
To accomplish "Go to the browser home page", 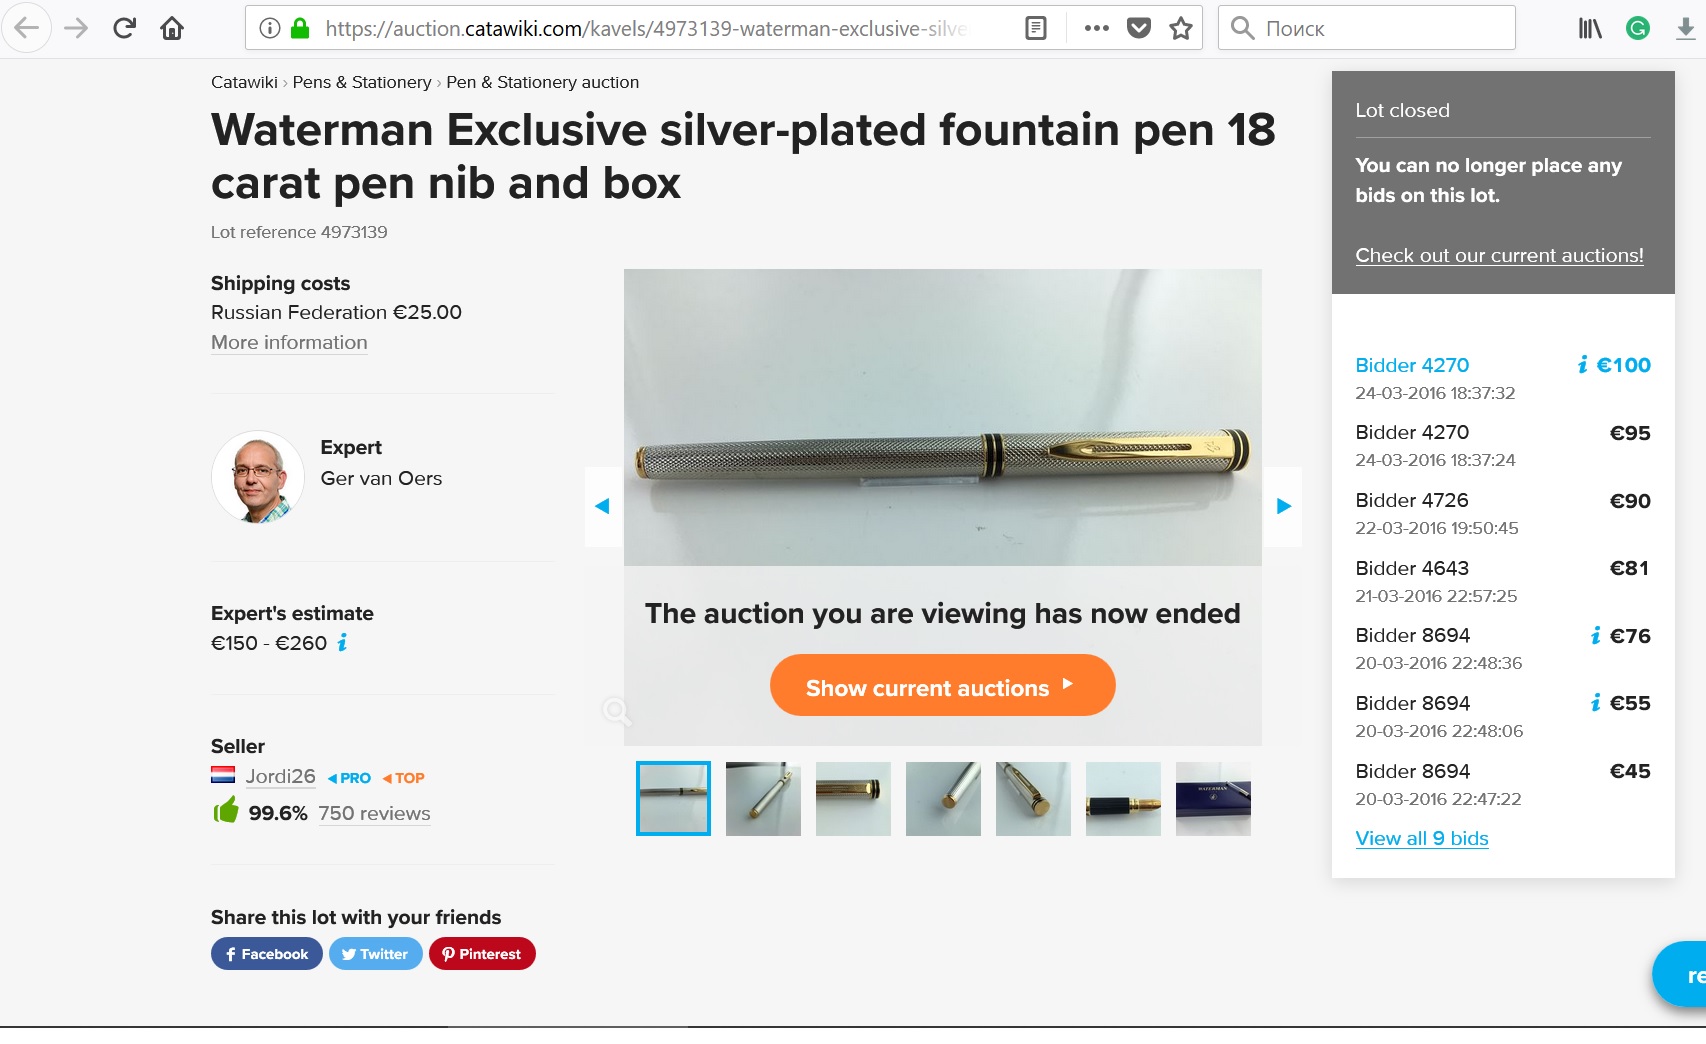I will 172,28.
